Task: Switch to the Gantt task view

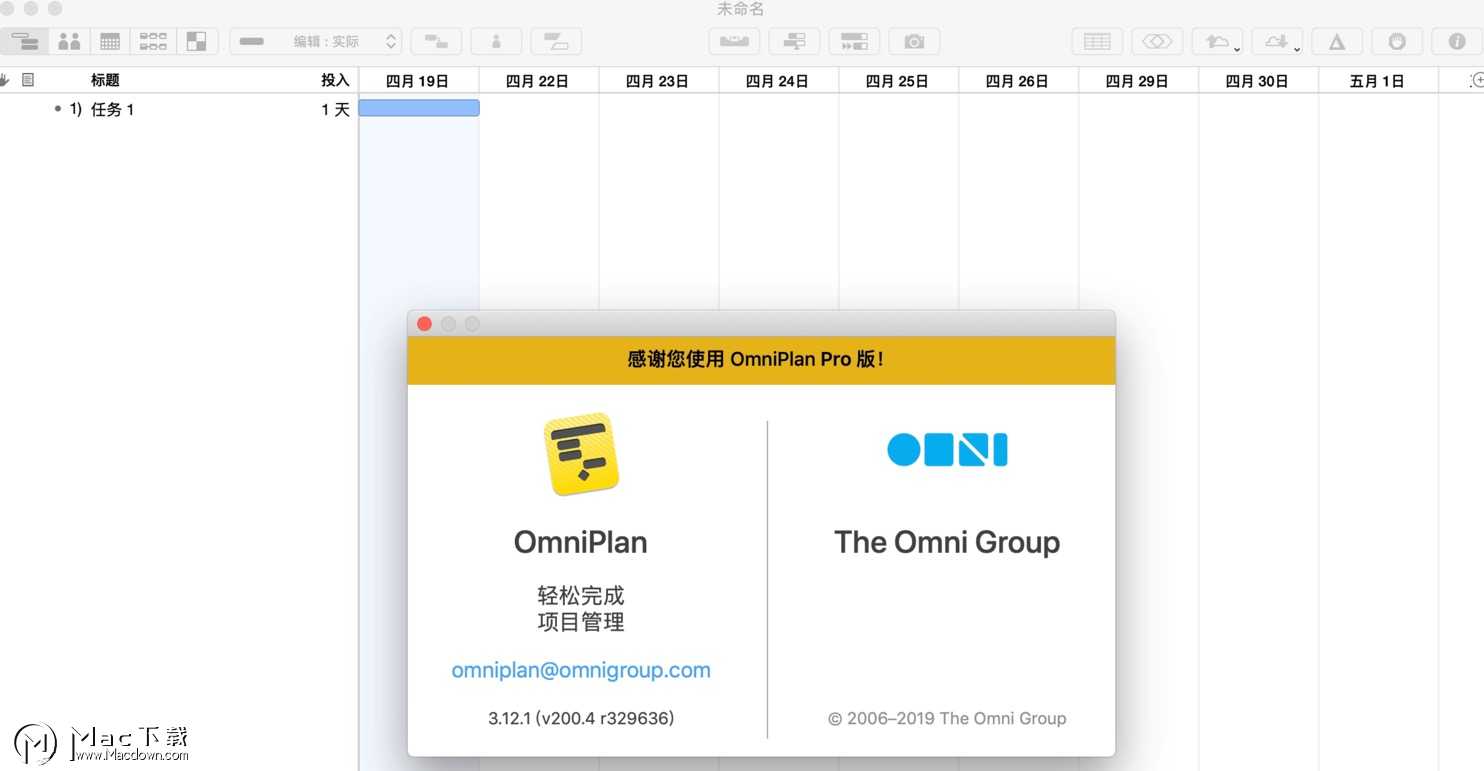Action: click(x=26, y=41)
